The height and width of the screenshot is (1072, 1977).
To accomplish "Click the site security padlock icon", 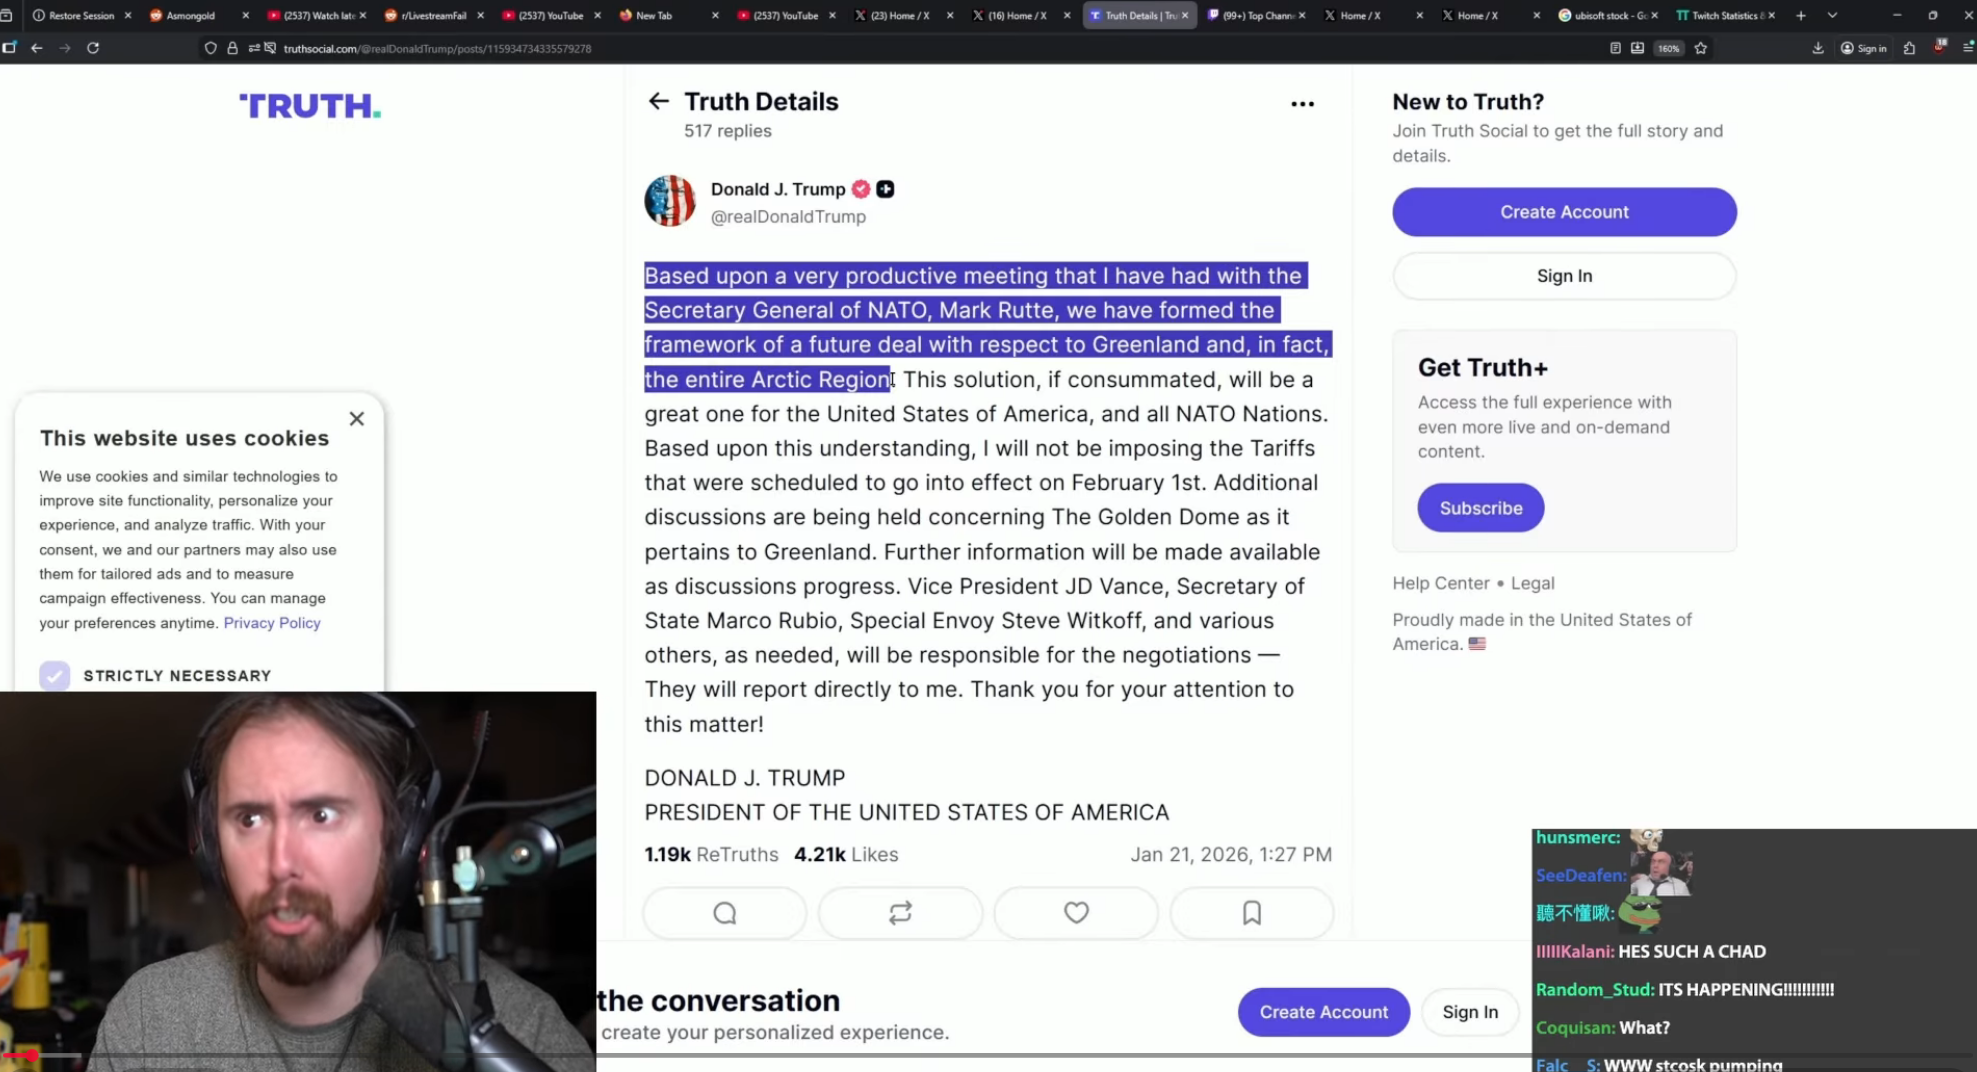I will 232,48.
